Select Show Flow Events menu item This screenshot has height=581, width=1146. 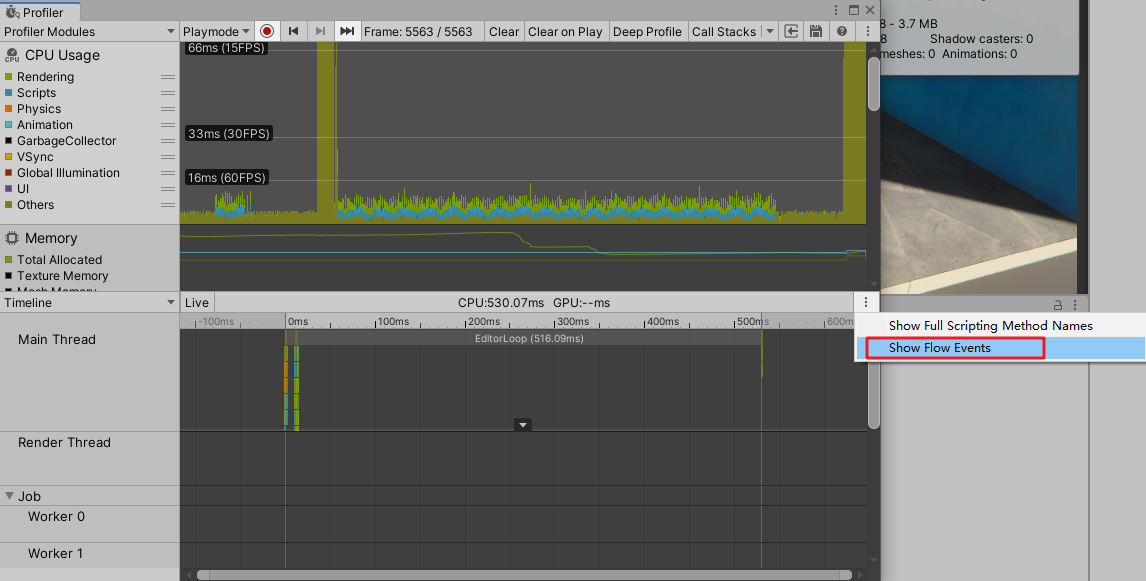click(940, 347)
